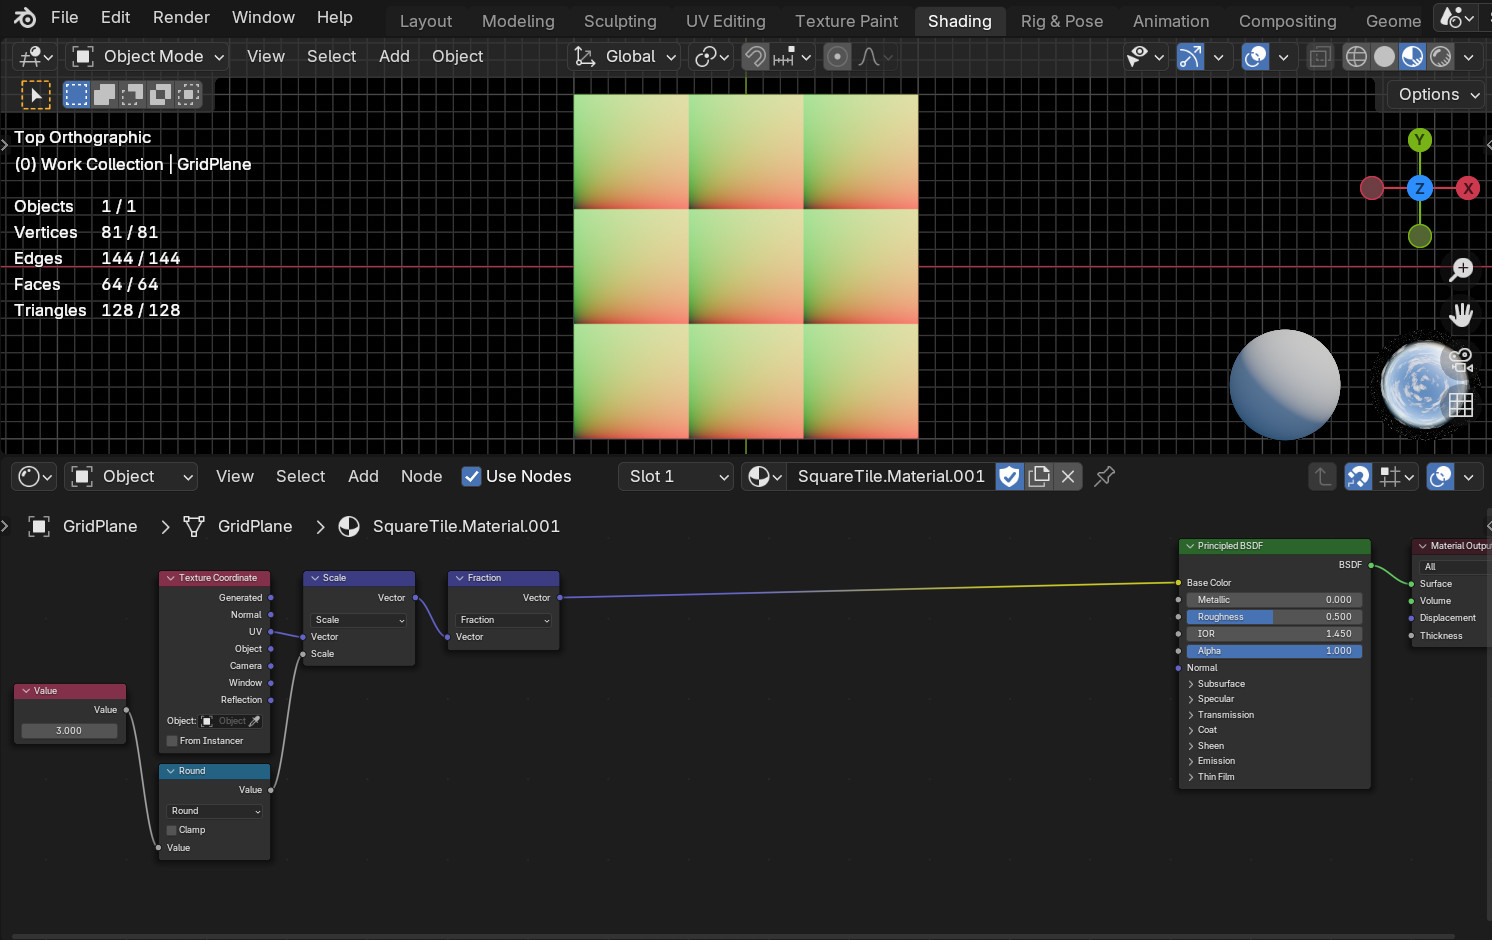Viewport: 1492px width, 940px height.
Task: Toggle fake user shield for material
Action: click(1010, 477)
